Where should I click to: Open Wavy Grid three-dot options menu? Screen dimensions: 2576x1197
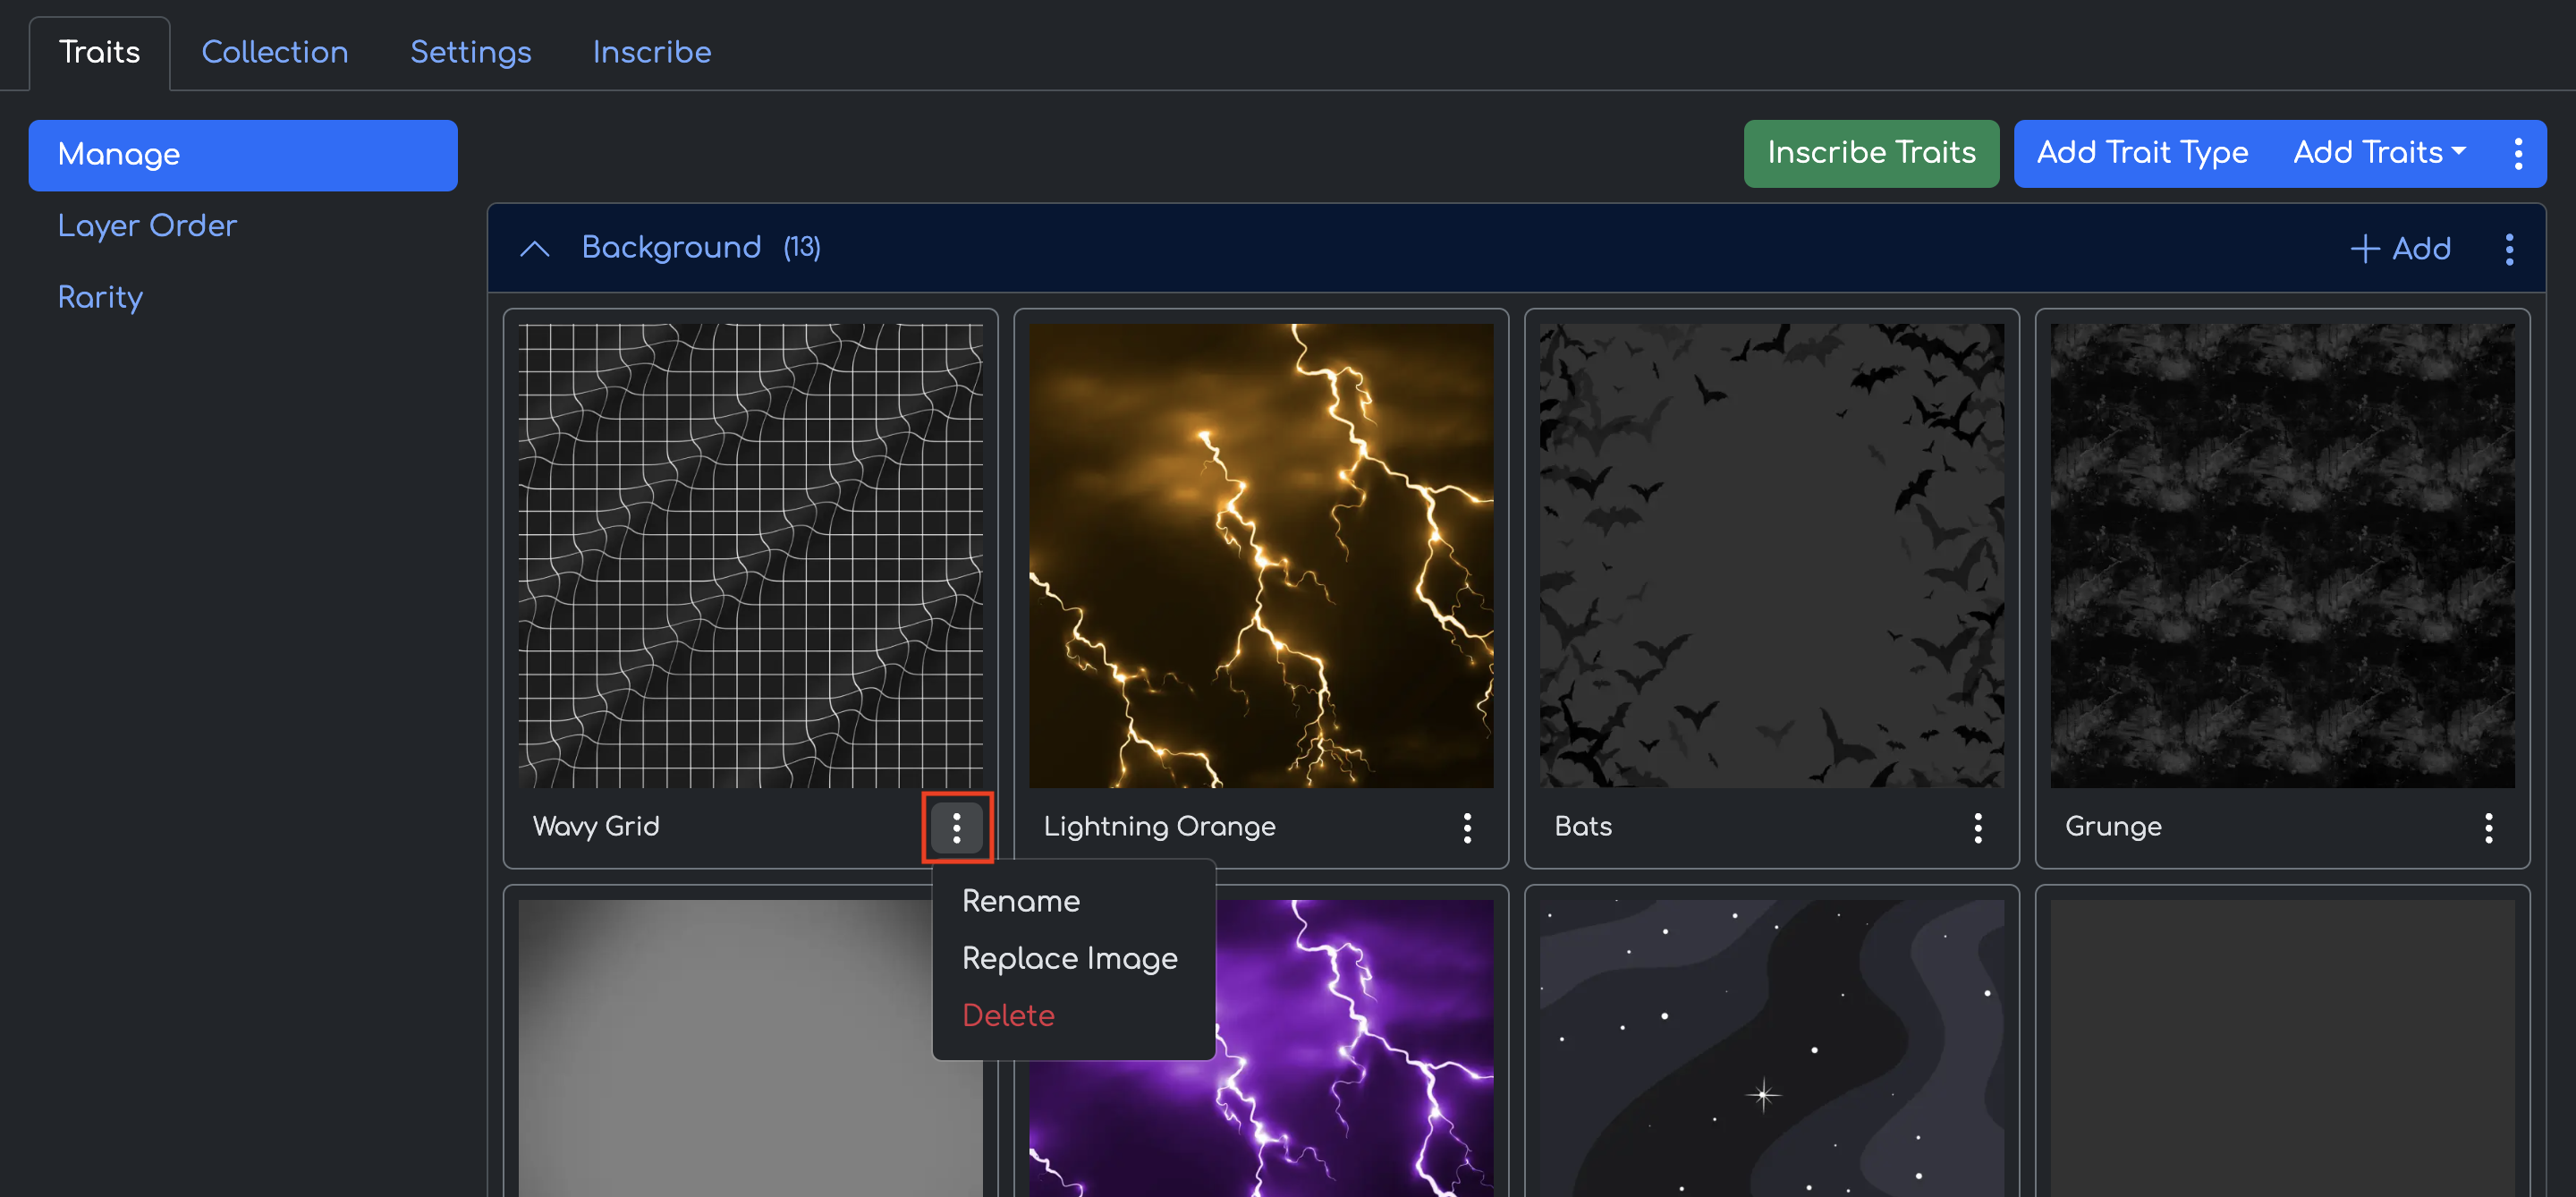click(956, 826)
